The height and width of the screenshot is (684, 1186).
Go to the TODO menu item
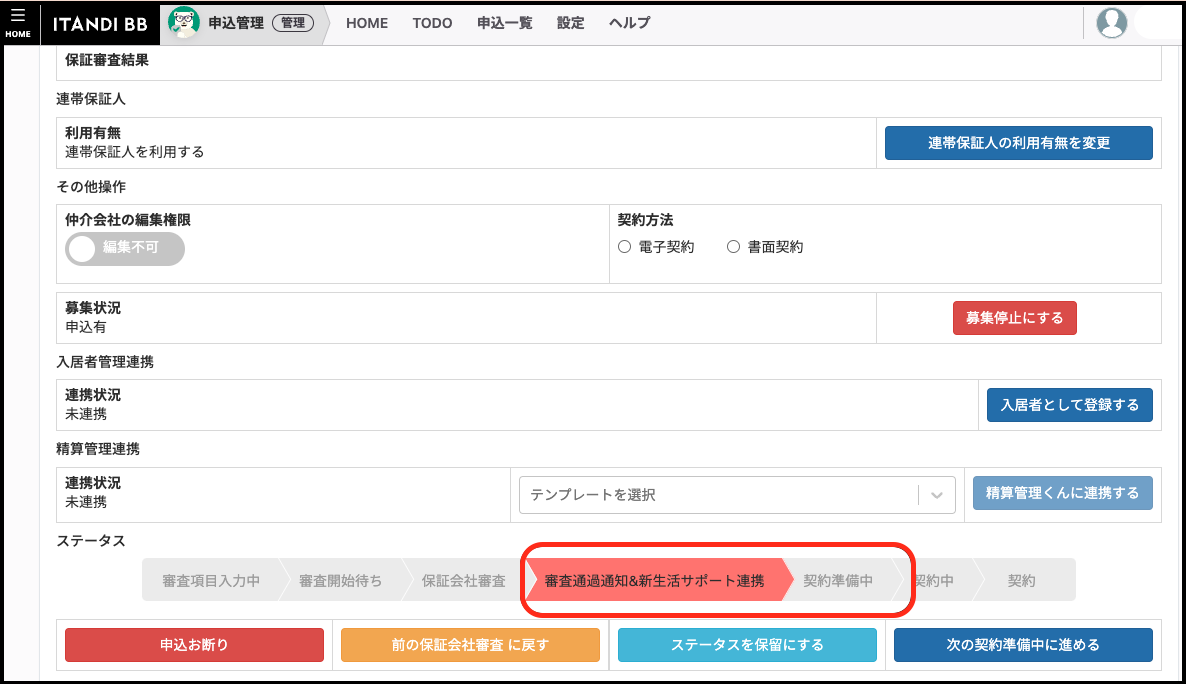(x=432, y=23)
